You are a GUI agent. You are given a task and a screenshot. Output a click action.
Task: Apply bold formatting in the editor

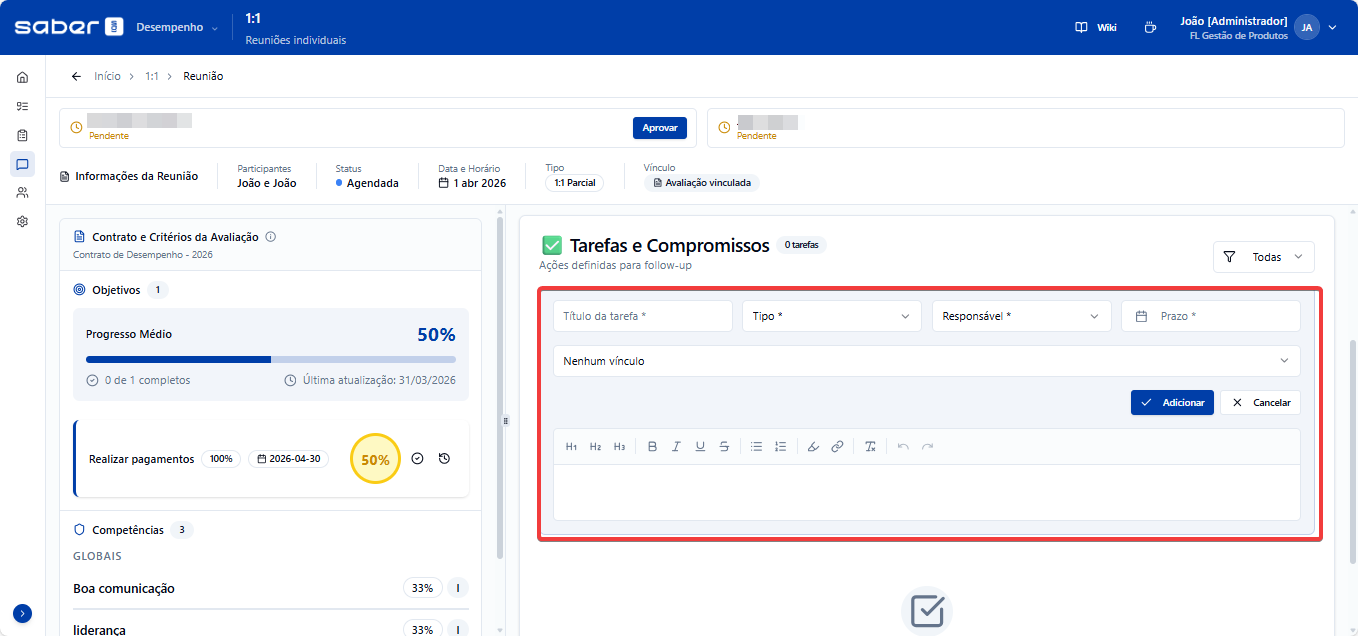pyautogui.click(x=653, y=447)
